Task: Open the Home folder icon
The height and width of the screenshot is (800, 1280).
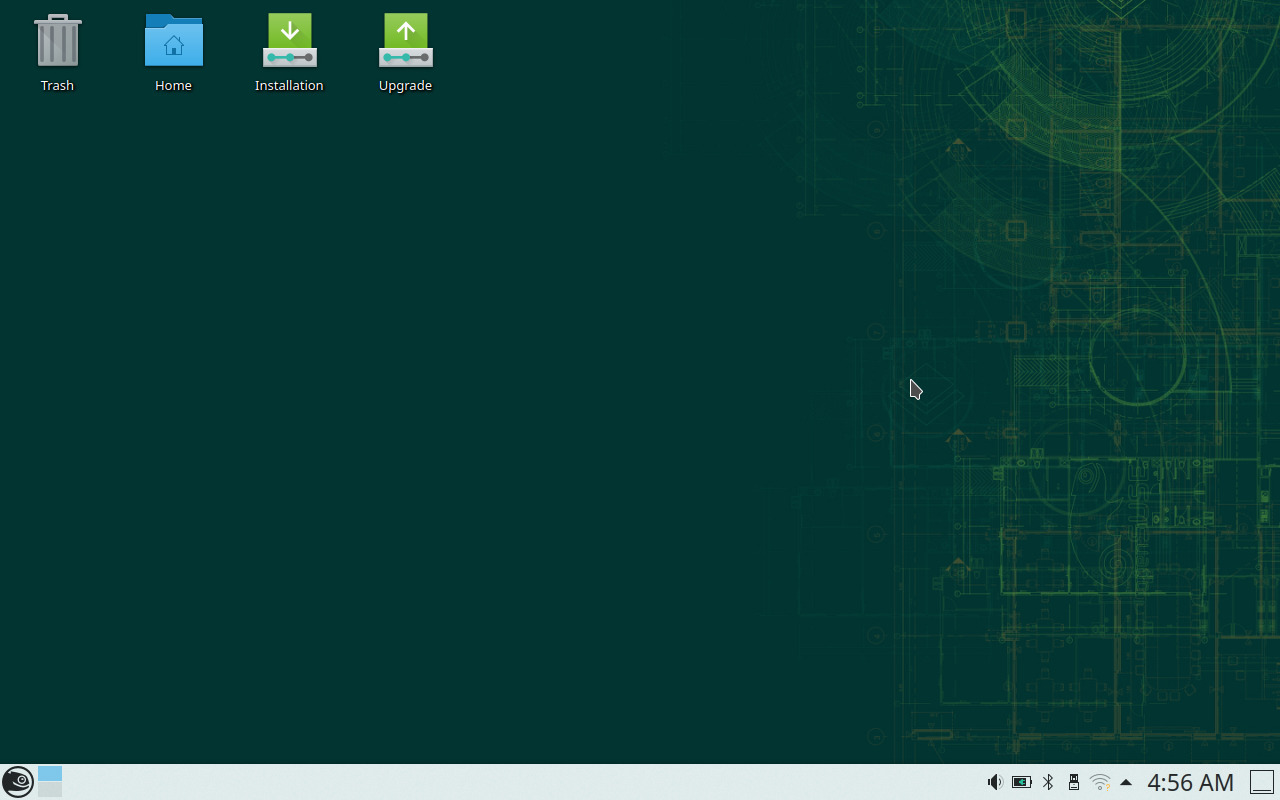Action: pyautogui.click(x=173, y=41)
